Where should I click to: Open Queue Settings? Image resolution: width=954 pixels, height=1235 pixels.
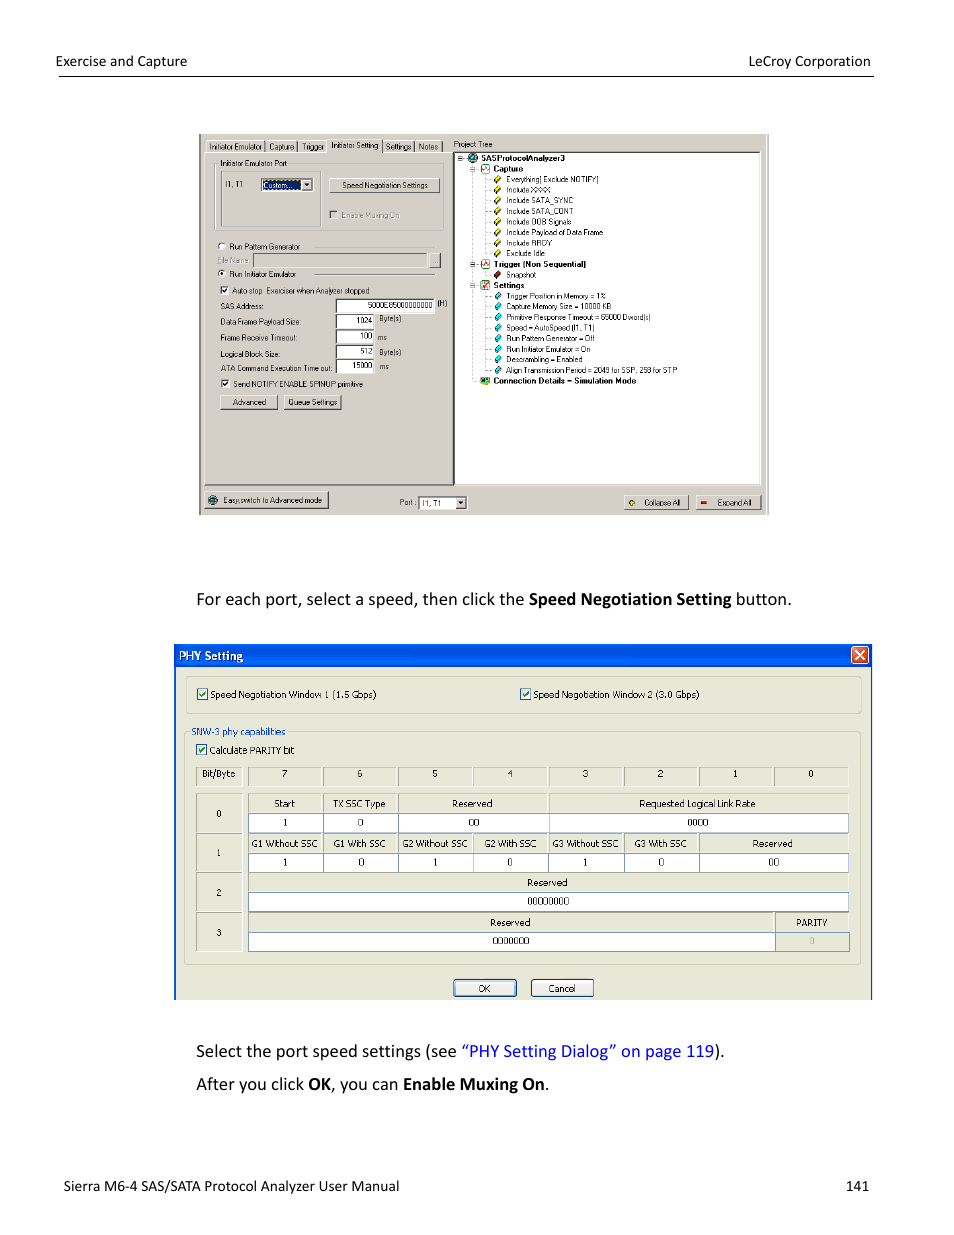(313, 402)
